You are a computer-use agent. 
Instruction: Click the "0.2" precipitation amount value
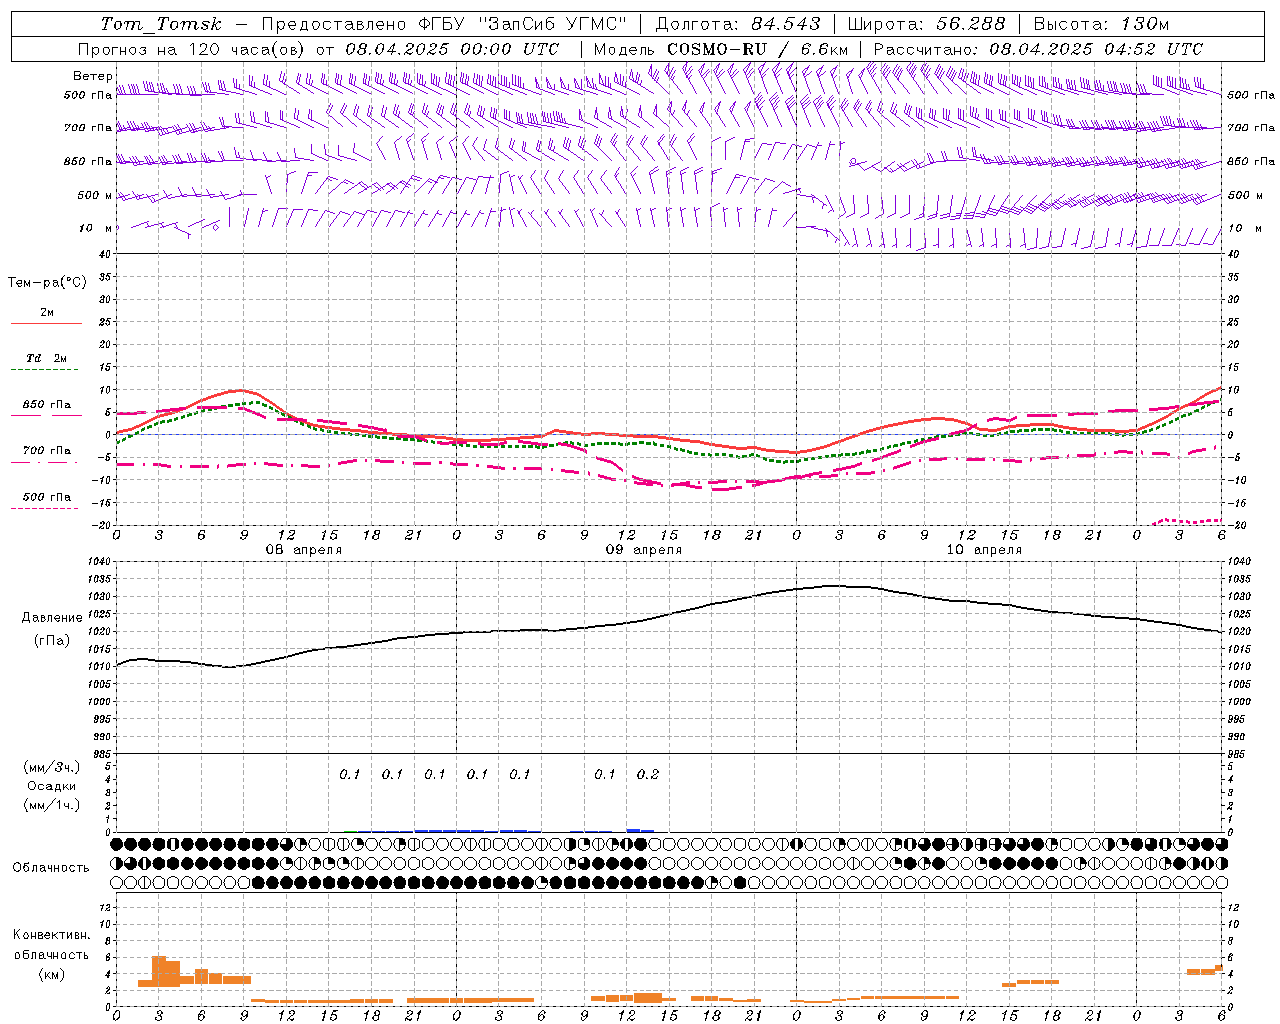pyautogui.click(x=648, y=774)
